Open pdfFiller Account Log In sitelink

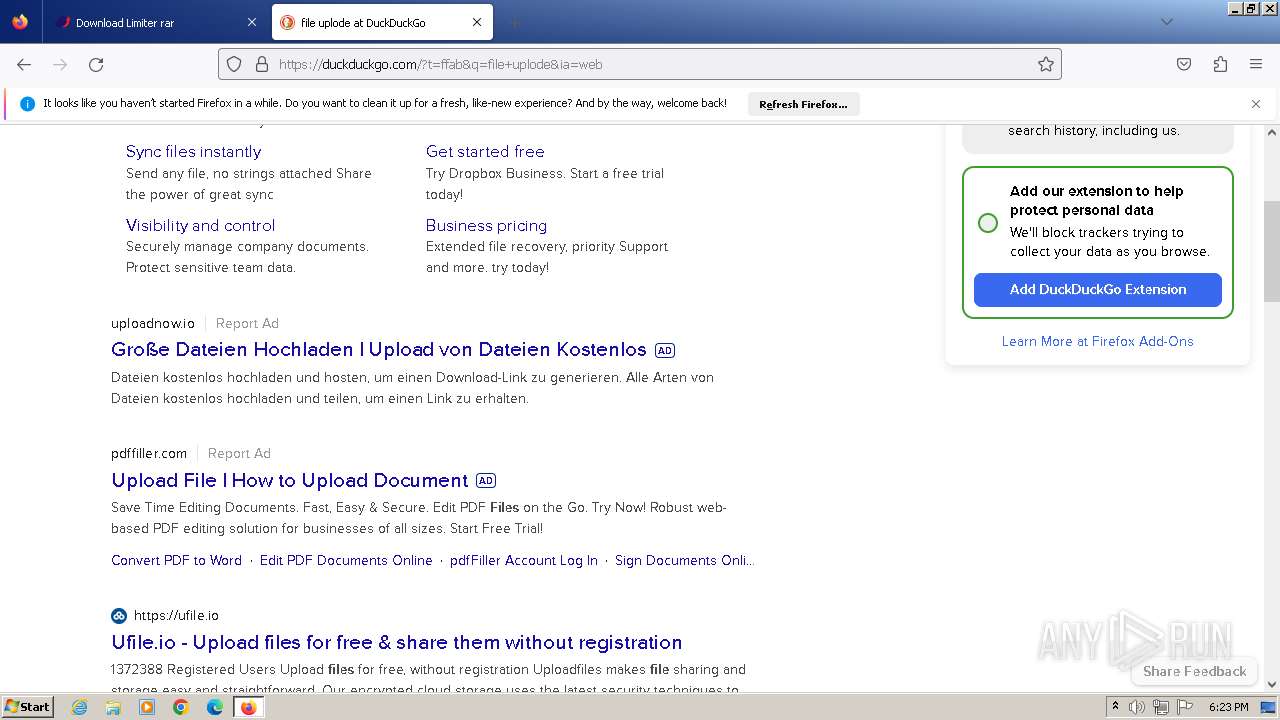pyautogui.click(x=524, y=560)
